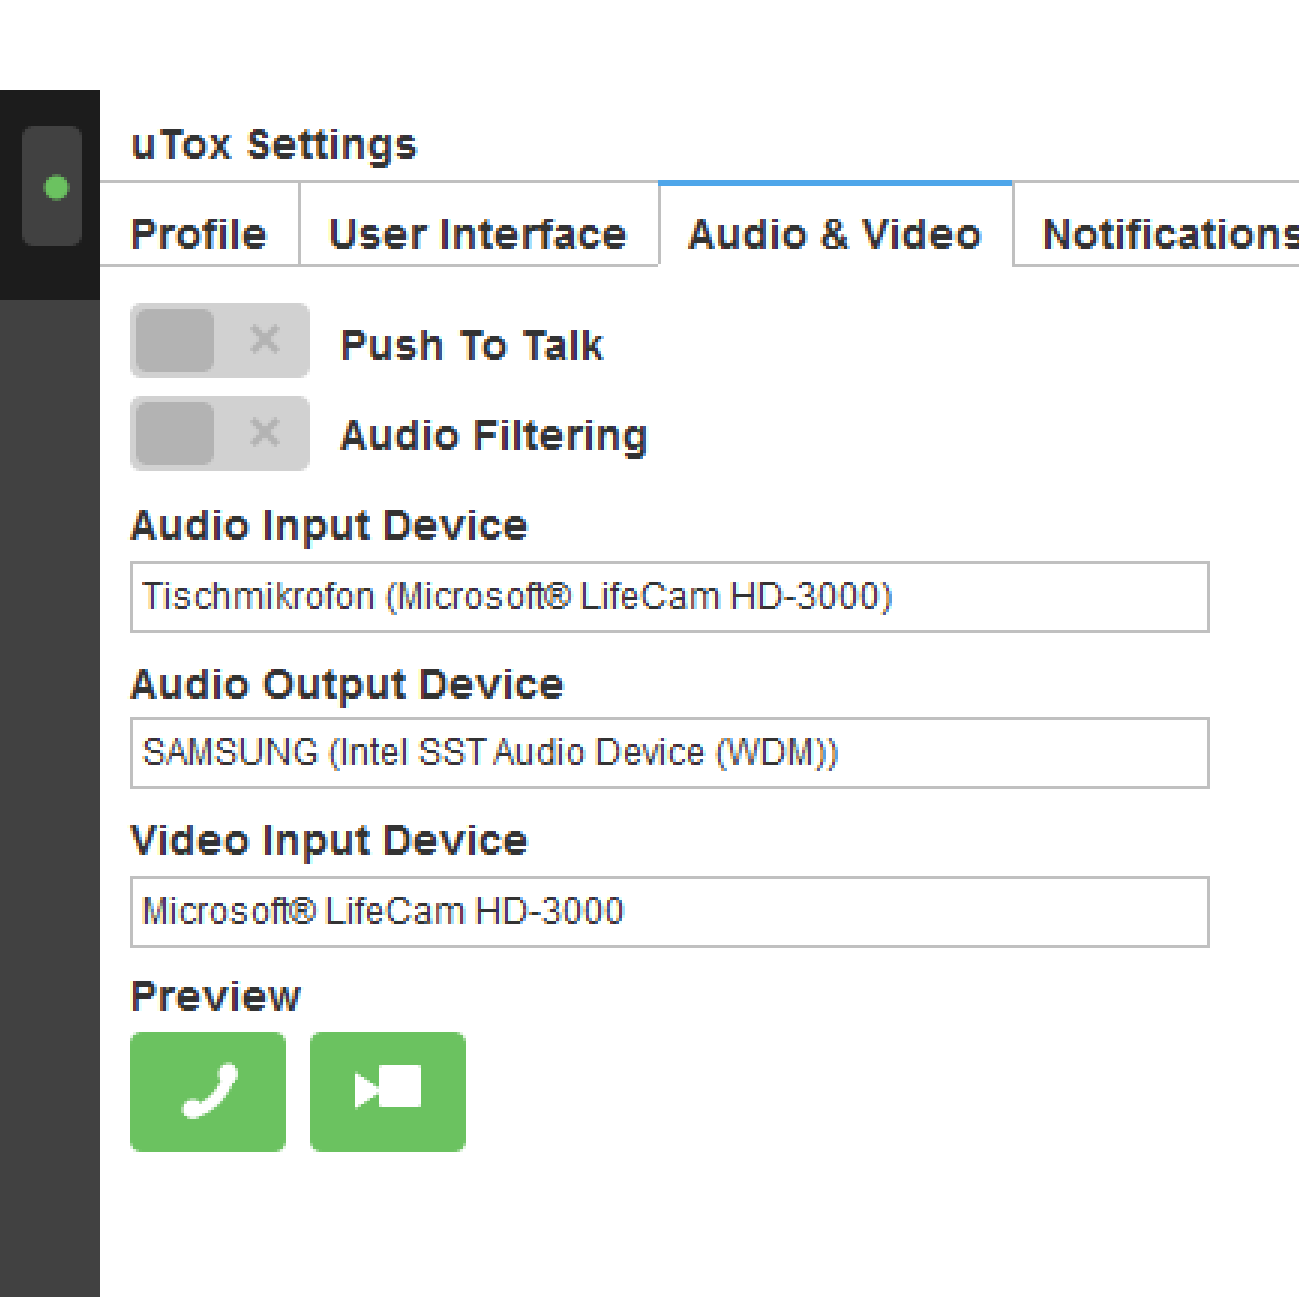Click the X on Audio Filtering switch
This screenshot has width=1299, height=1297.
(265, 433)
